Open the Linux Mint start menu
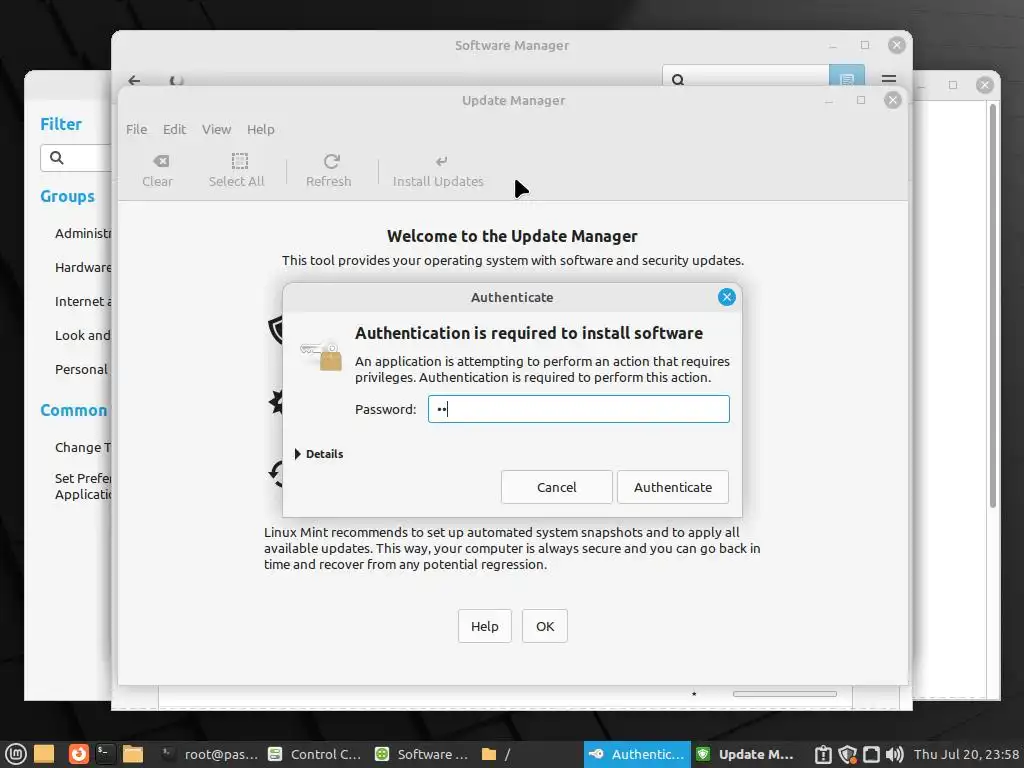The width and height of the screenshot is (1024, 768). coord(15,754)
